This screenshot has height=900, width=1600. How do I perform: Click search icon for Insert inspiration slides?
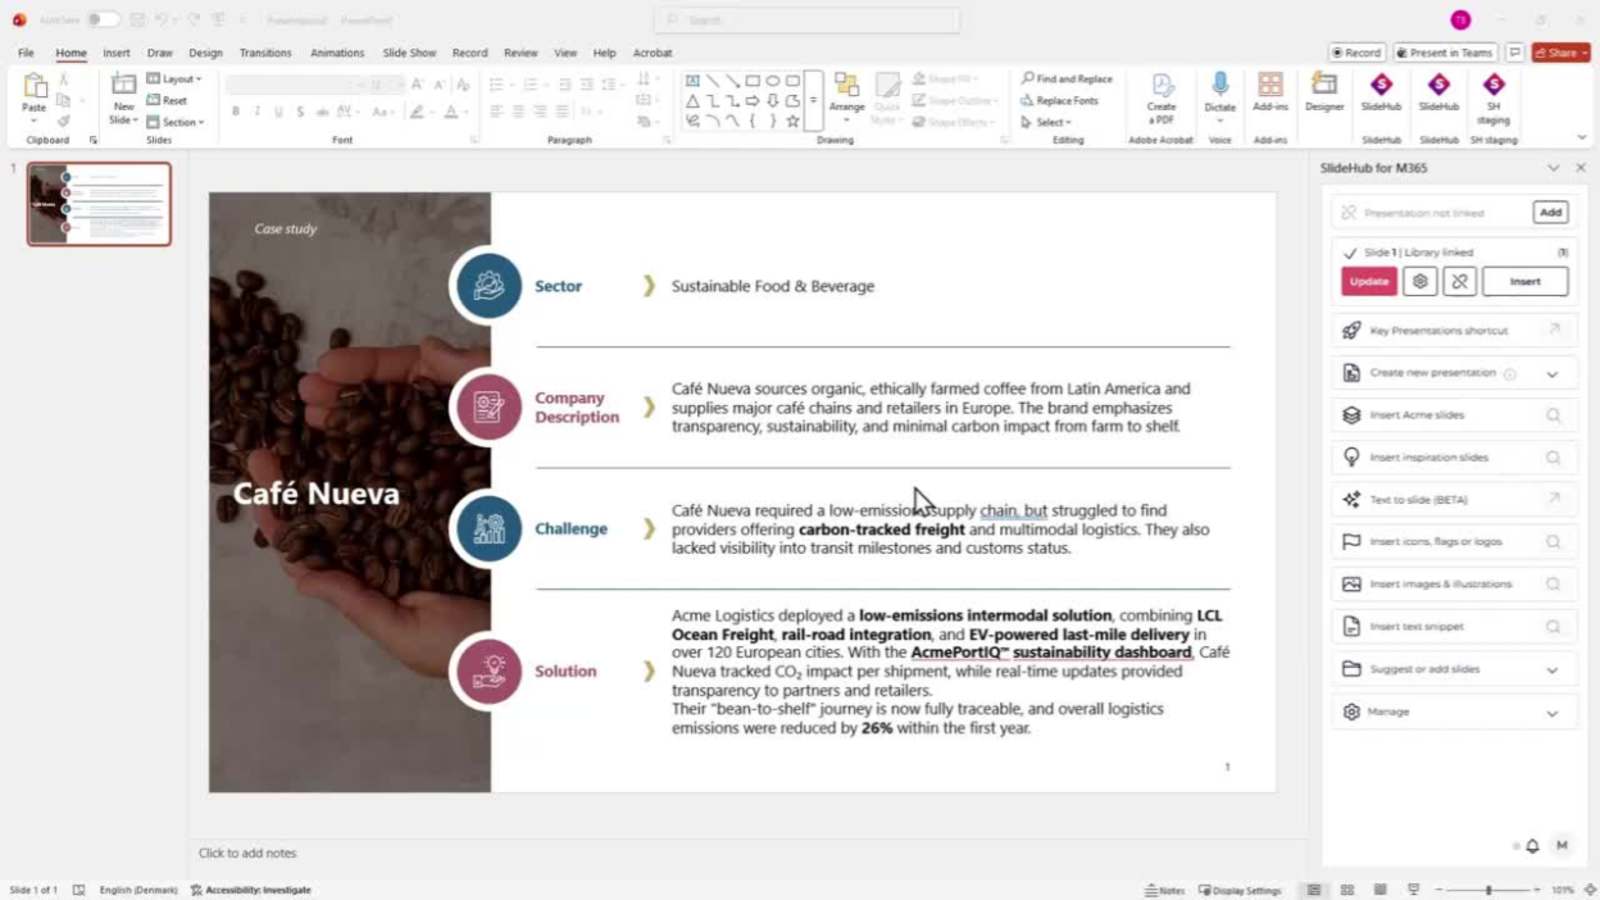tap(1553, 457)
